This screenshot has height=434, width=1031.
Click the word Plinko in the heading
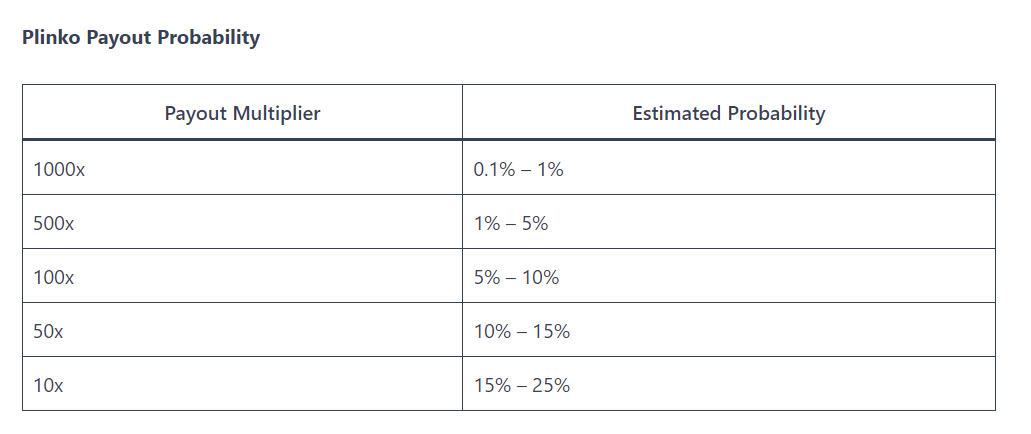(x=52, y=37)
